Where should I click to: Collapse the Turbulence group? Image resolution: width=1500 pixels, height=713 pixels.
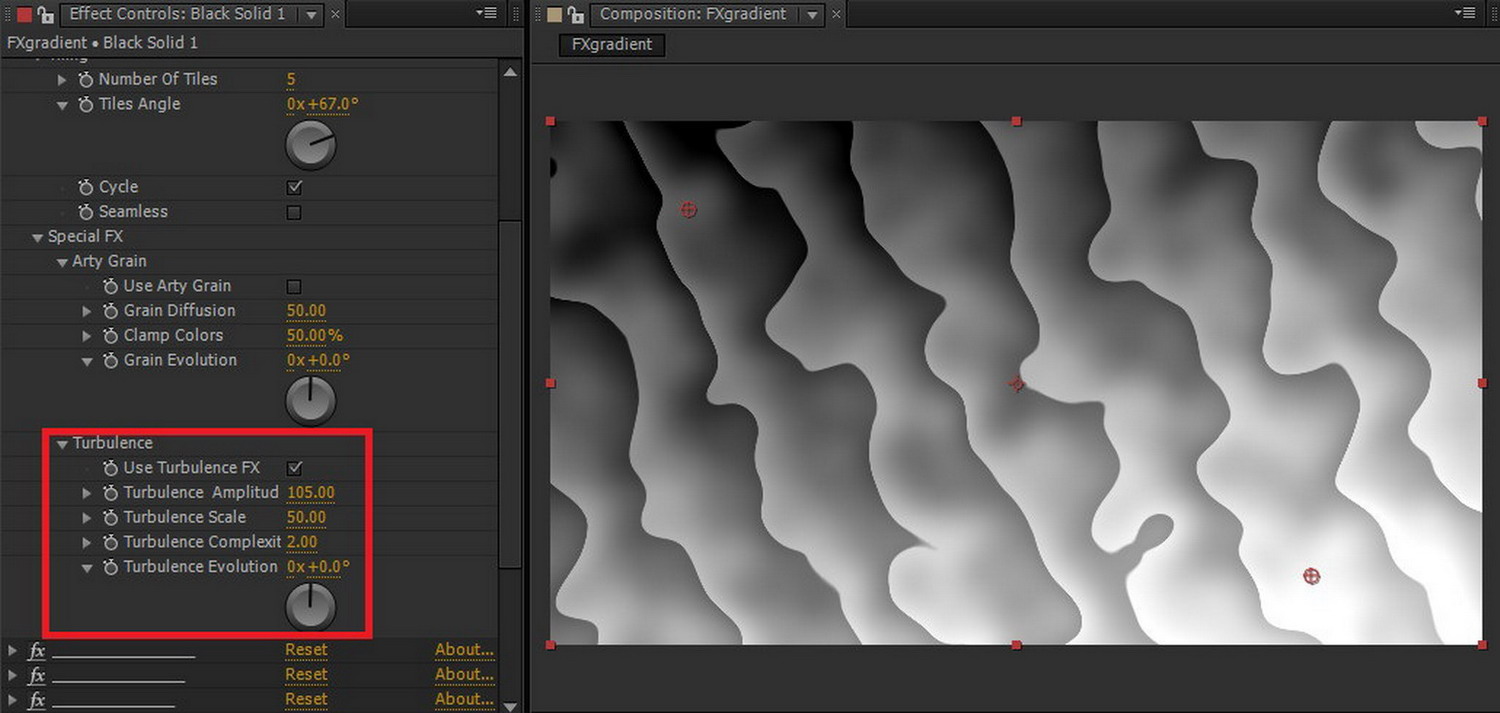63,443
